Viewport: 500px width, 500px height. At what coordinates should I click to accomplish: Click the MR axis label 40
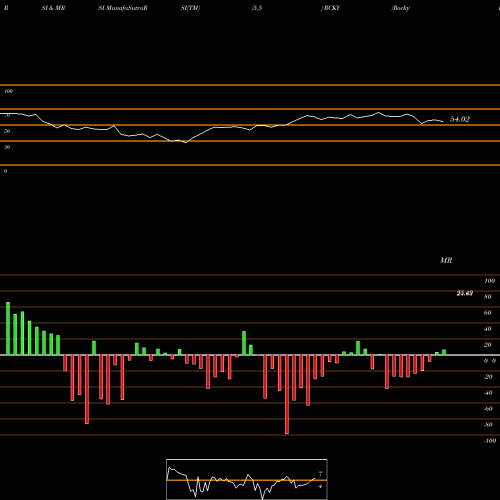point(488,329)
